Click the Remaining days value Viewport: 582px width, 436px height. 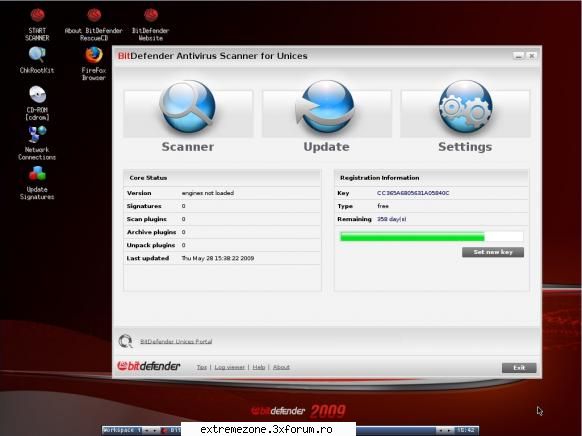(x=392, y=219)
